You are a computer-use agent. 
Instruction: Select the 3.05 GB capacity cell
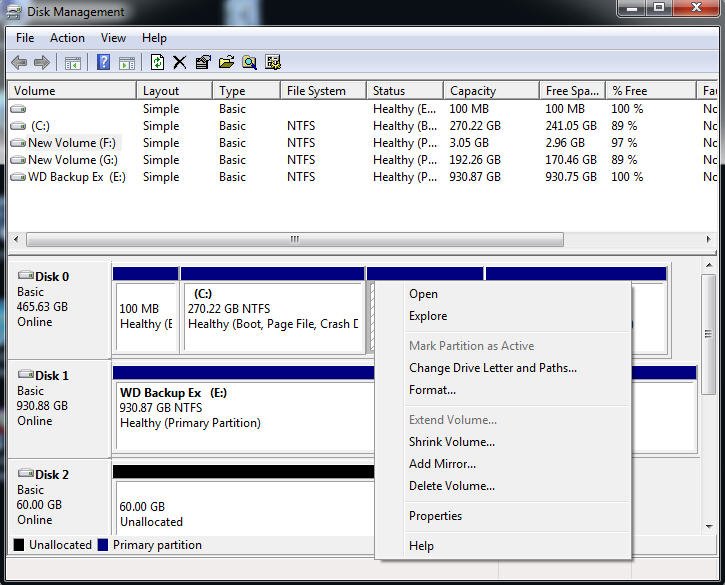pyautogui.click(x=469, y=143)
